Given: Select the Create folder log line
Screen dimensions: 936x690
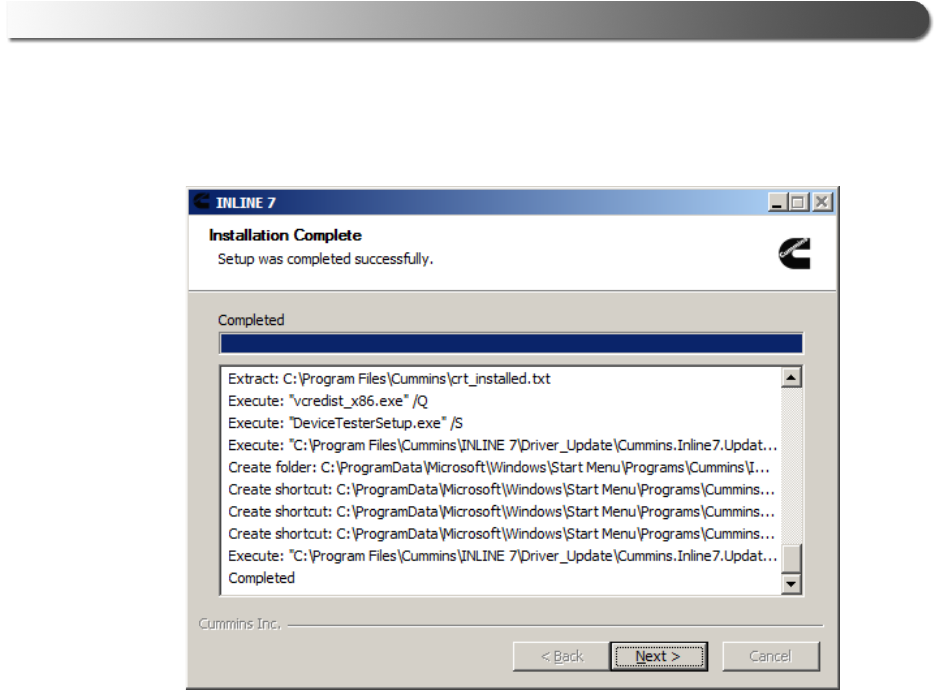Looking at the screenshot, I should [498, 467].
